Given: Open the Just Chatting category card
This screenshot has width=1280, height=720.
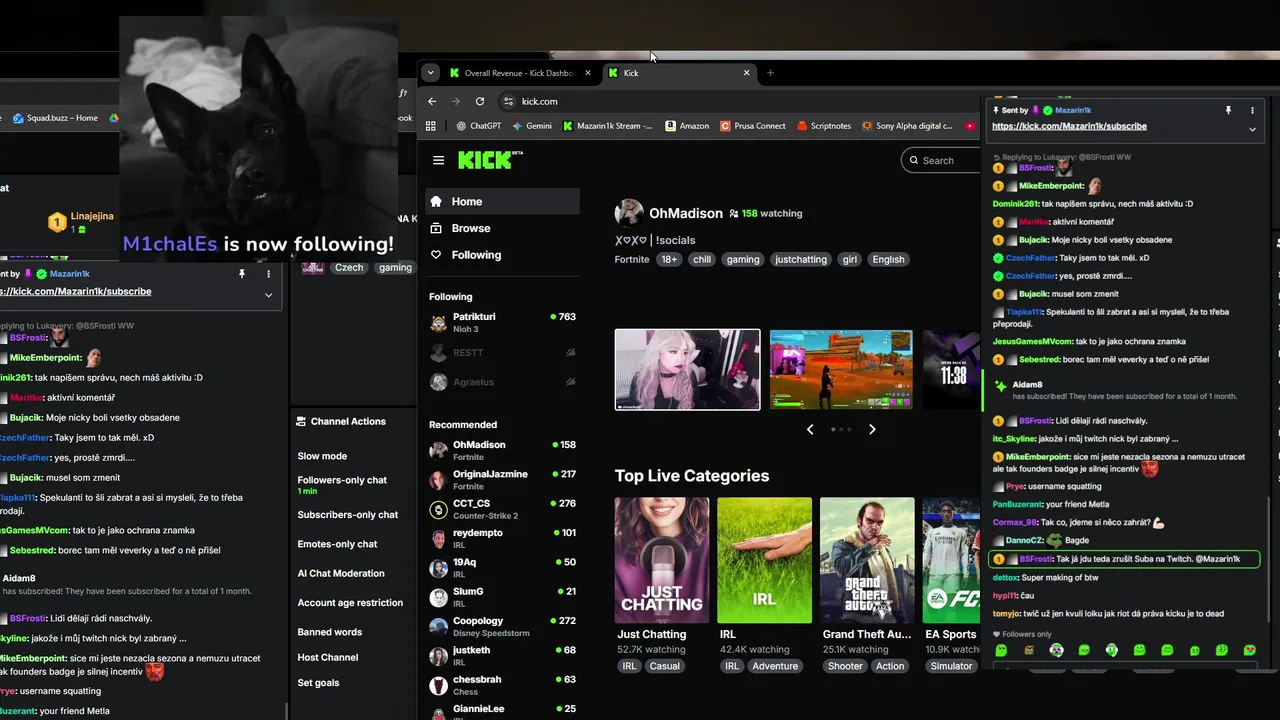Looking at the screenshot, I should 662,560.
